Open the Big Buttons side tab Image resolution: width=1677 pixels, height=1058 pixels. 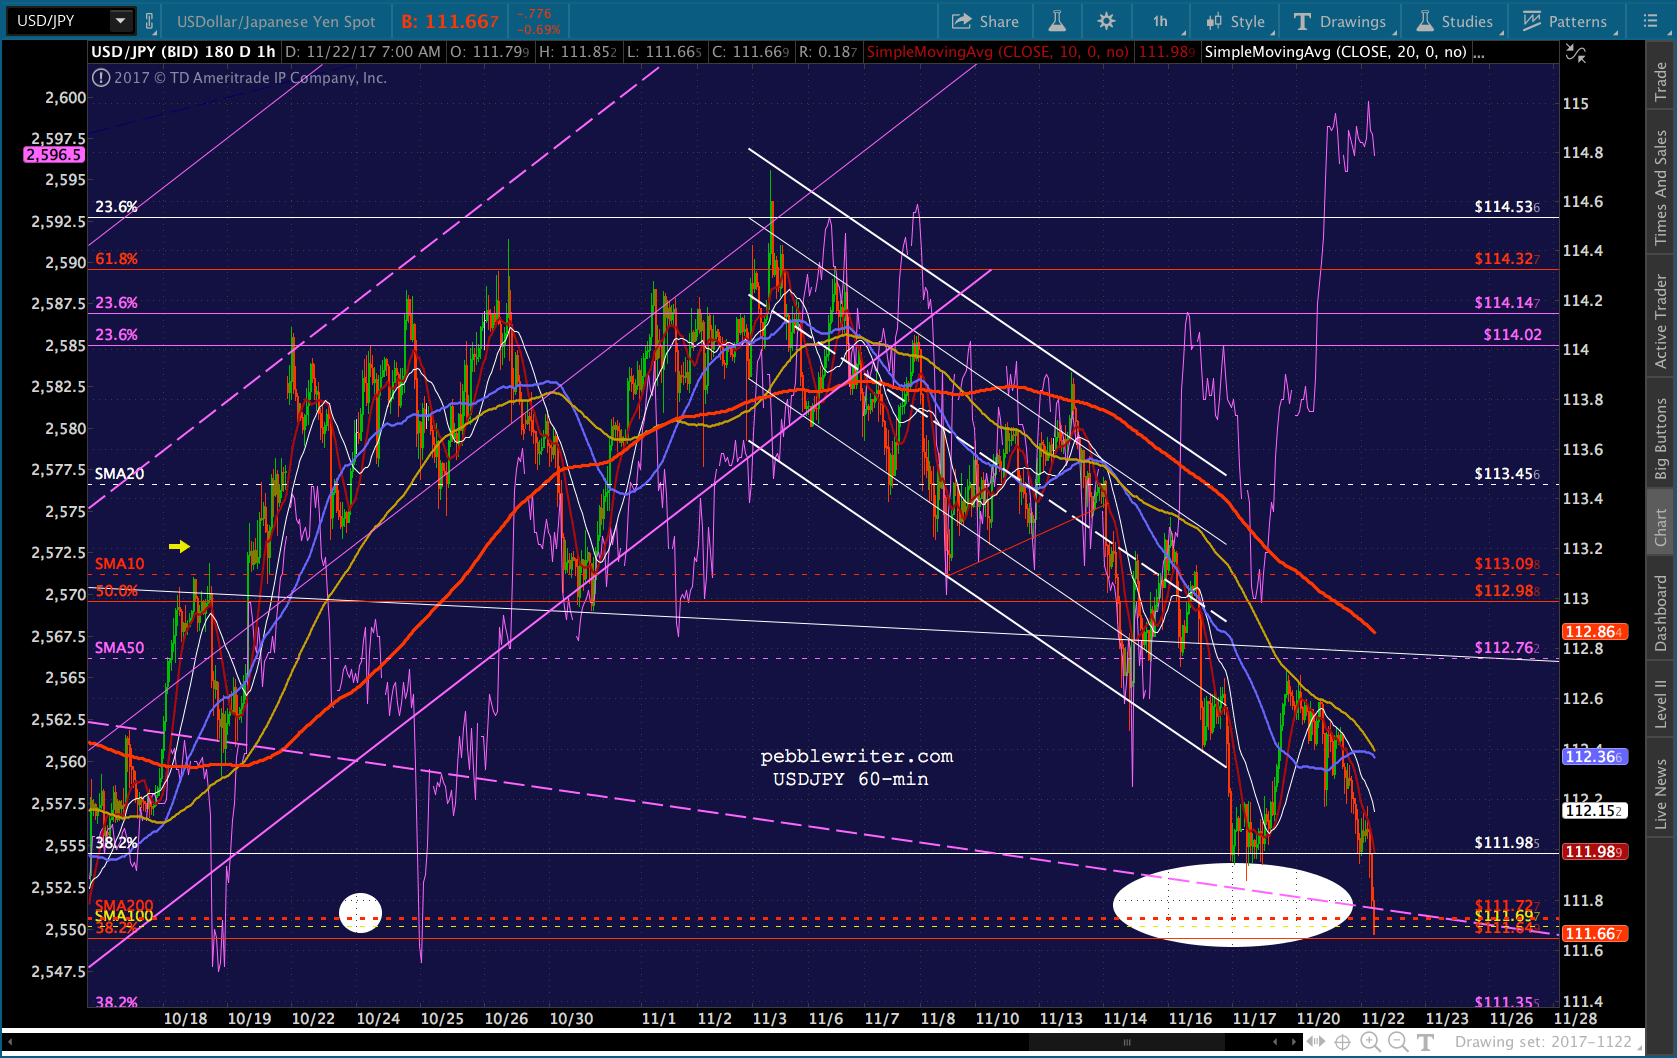pos(1661,438)
